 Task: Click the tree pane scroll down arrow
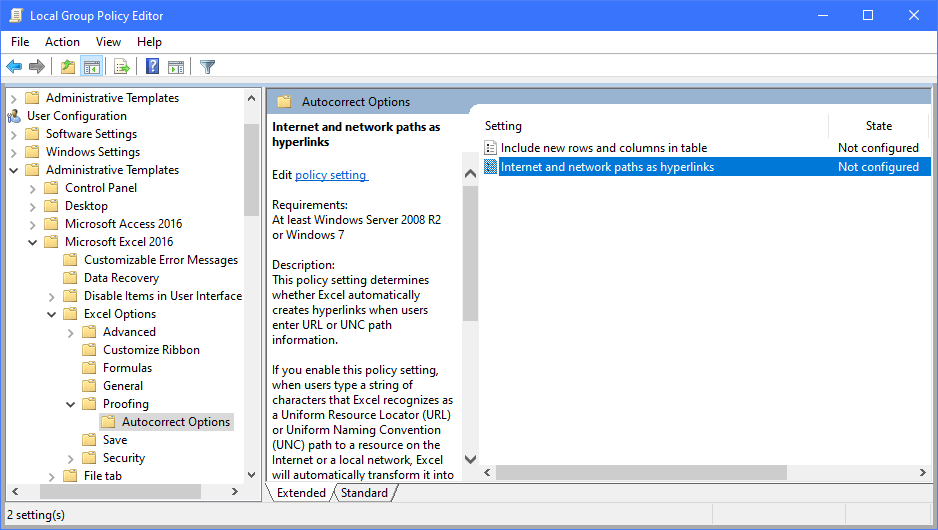(x=251, y=475)
